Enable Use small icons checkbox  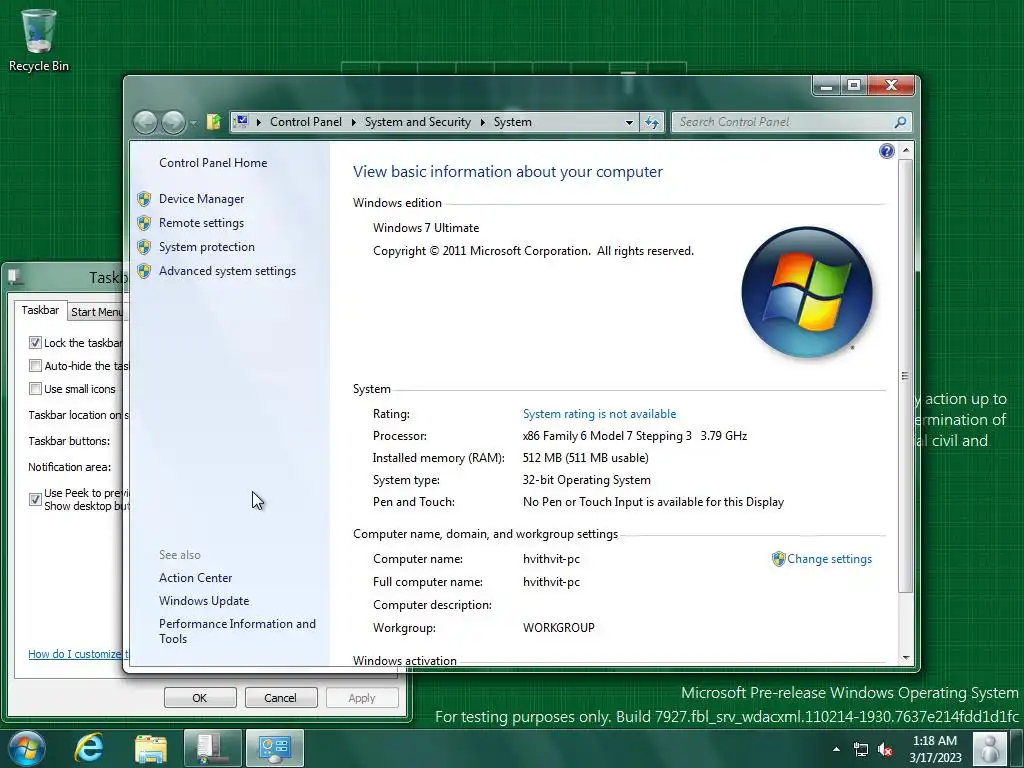point(35,389)
